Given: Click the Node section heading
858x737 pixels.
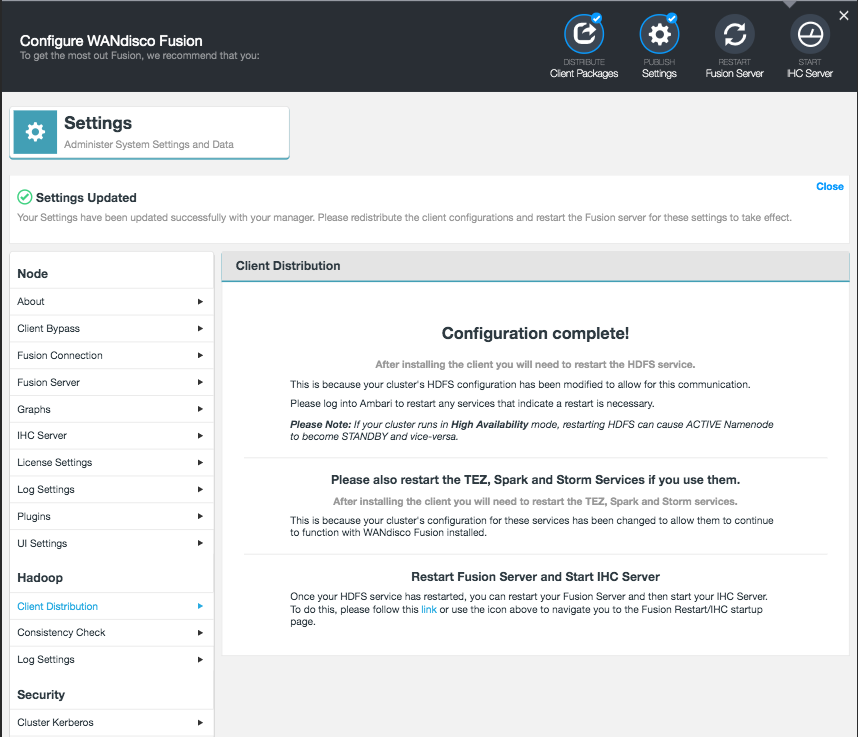Looking at the screenshot, I should point(32,274).
